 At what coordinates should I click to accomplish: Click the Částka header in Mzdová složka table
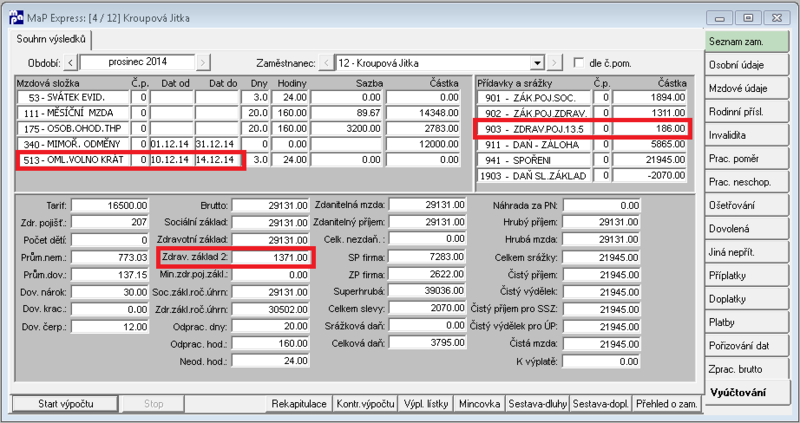[443, 83]
